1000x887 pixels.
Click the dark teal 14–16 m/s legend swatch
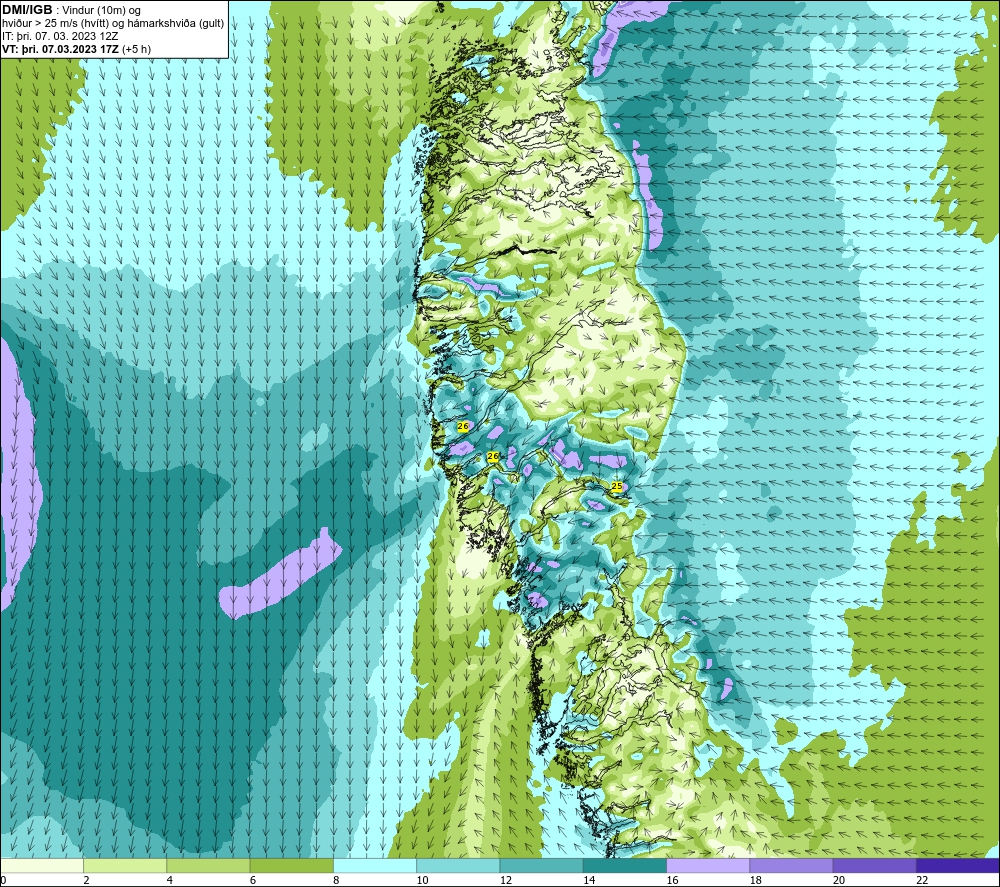pos(625,865)
